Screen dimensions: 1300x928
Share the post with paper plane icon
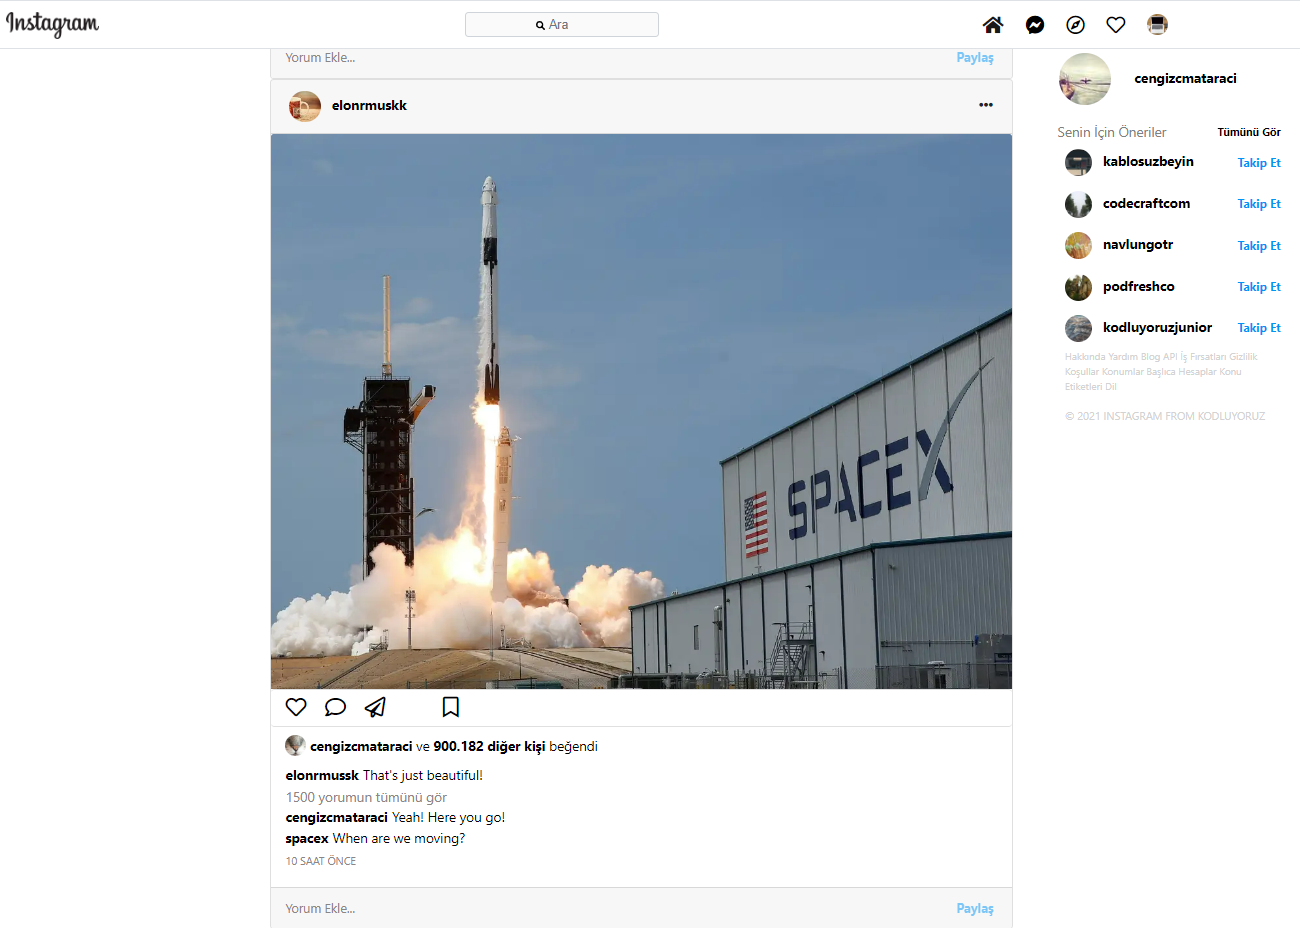tap(375, 707)
